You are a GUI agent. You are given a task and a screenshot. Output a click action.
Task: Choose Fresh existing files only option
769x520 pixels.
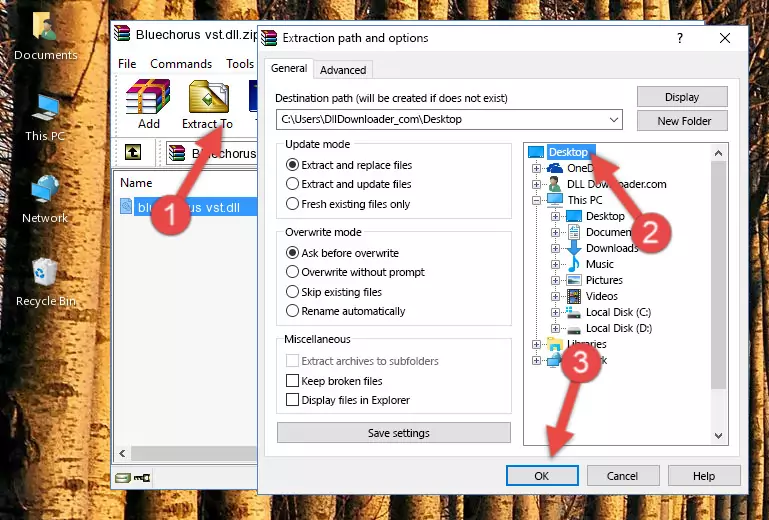point(292,204)
